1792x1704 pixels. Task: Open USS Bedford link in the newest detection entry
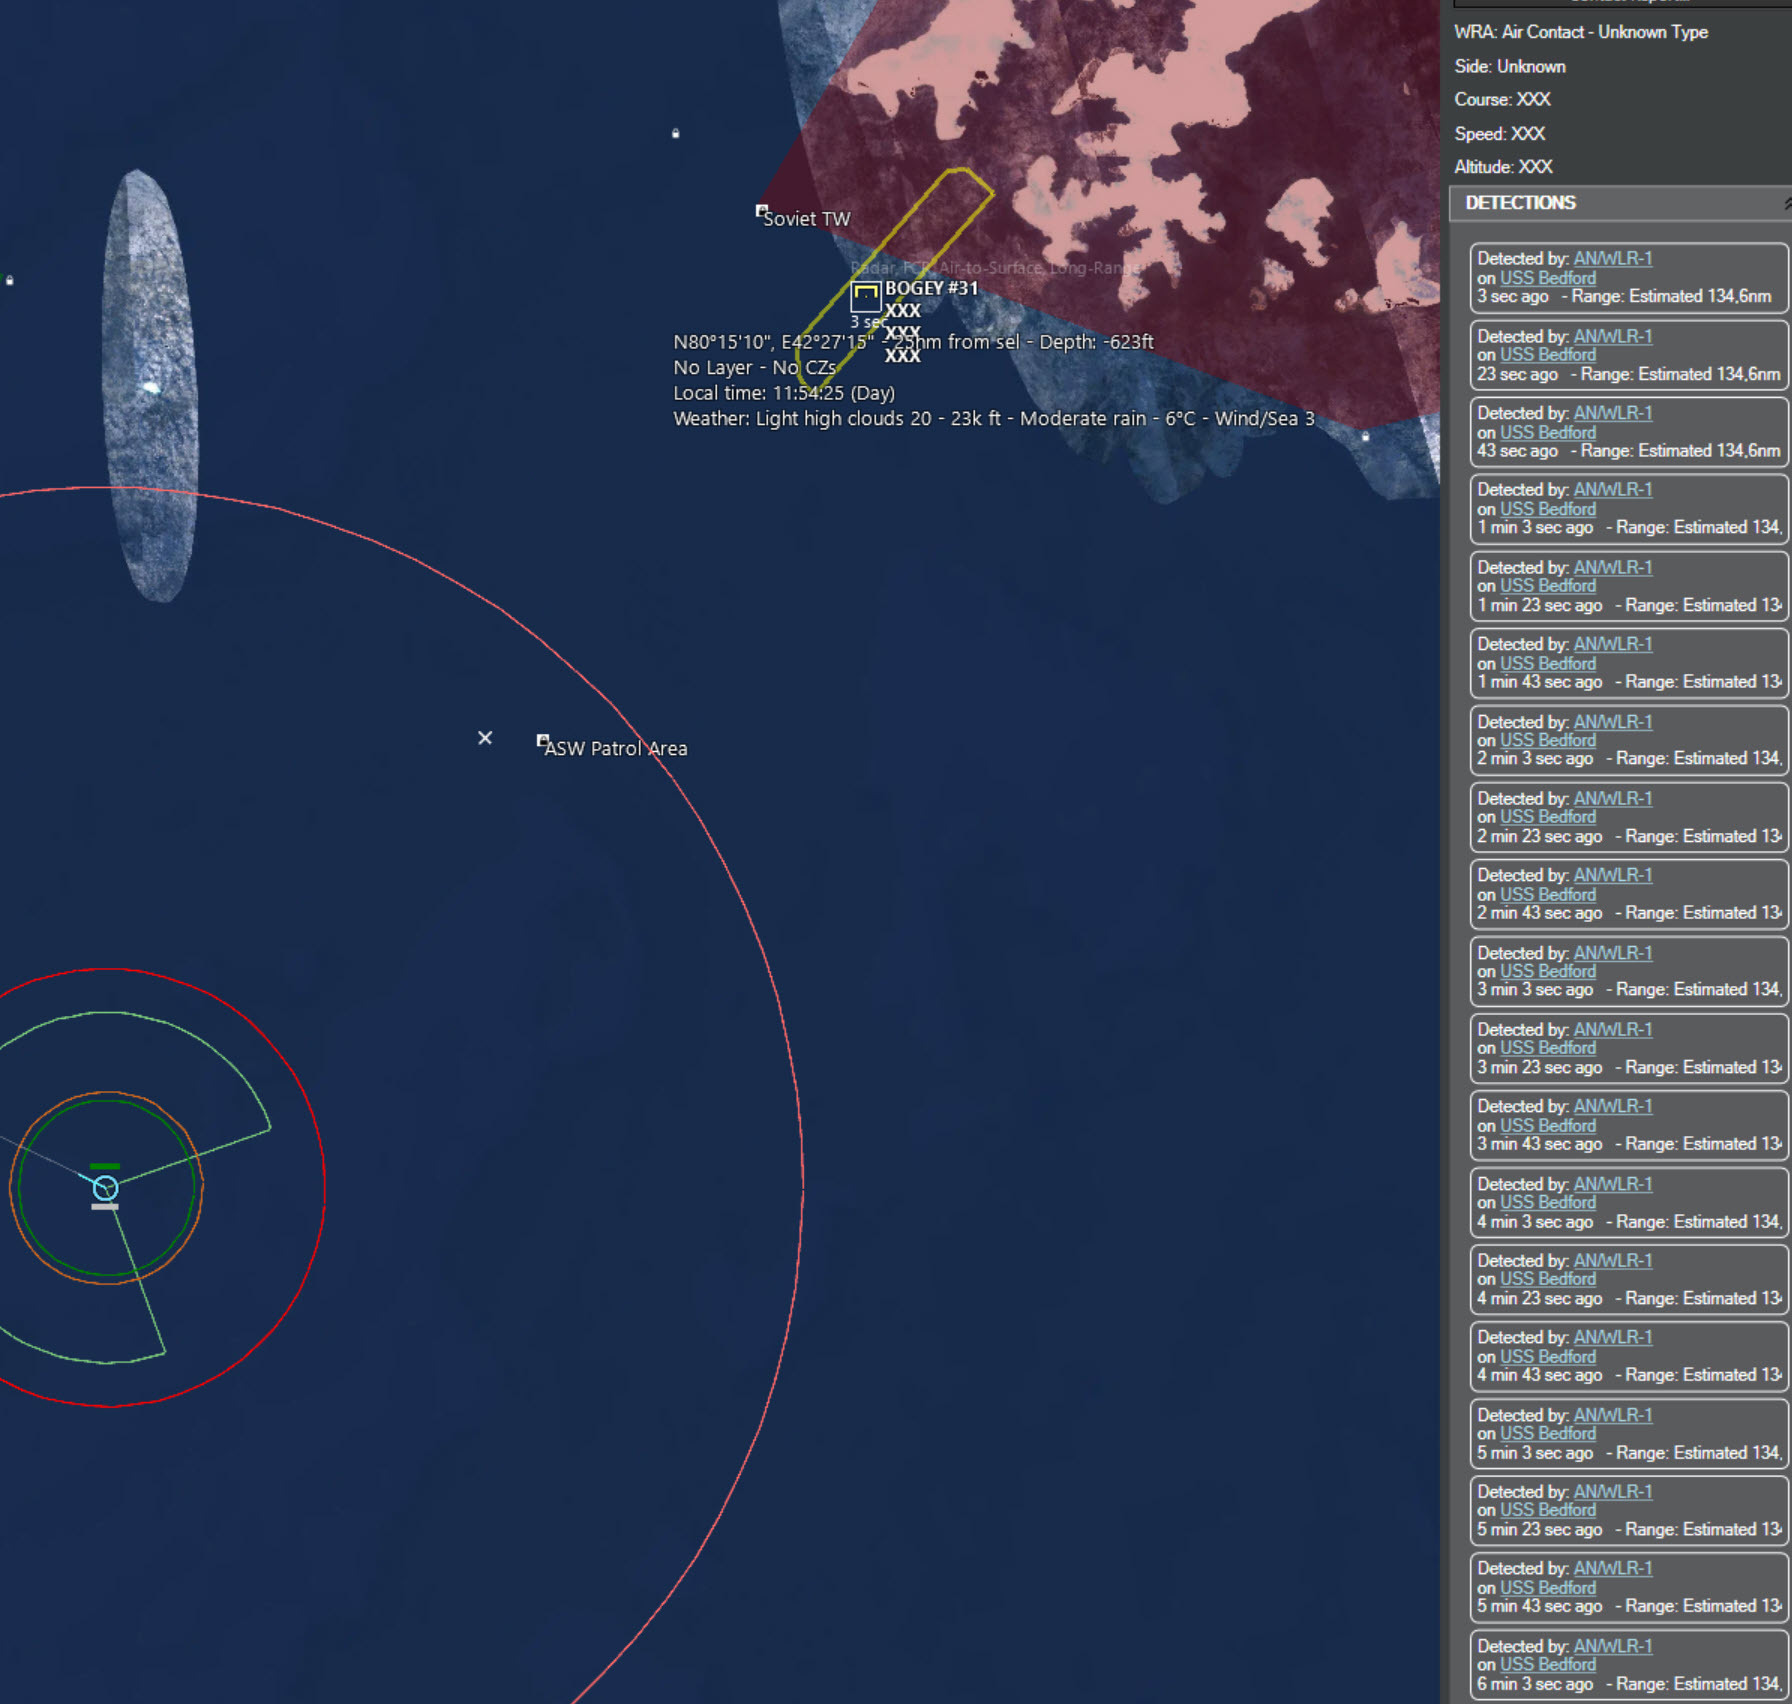coord(1547,278)
